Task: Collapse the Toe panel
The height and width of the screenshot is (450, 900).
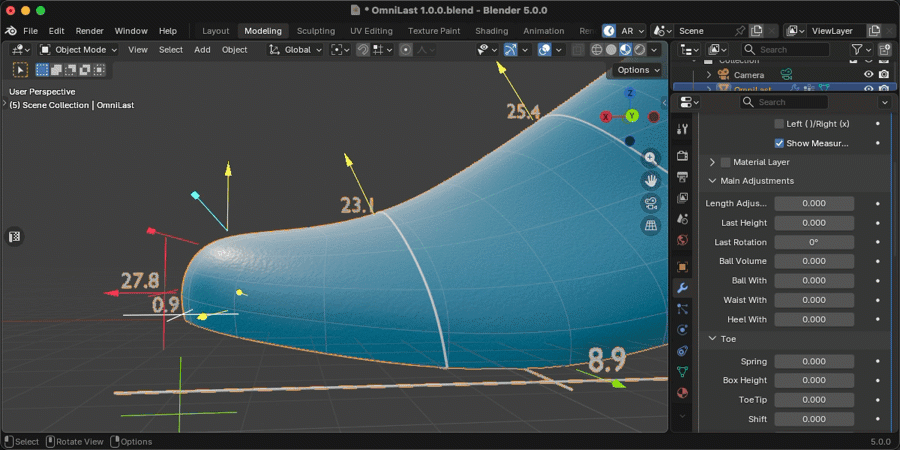Action: click(712, 339)
